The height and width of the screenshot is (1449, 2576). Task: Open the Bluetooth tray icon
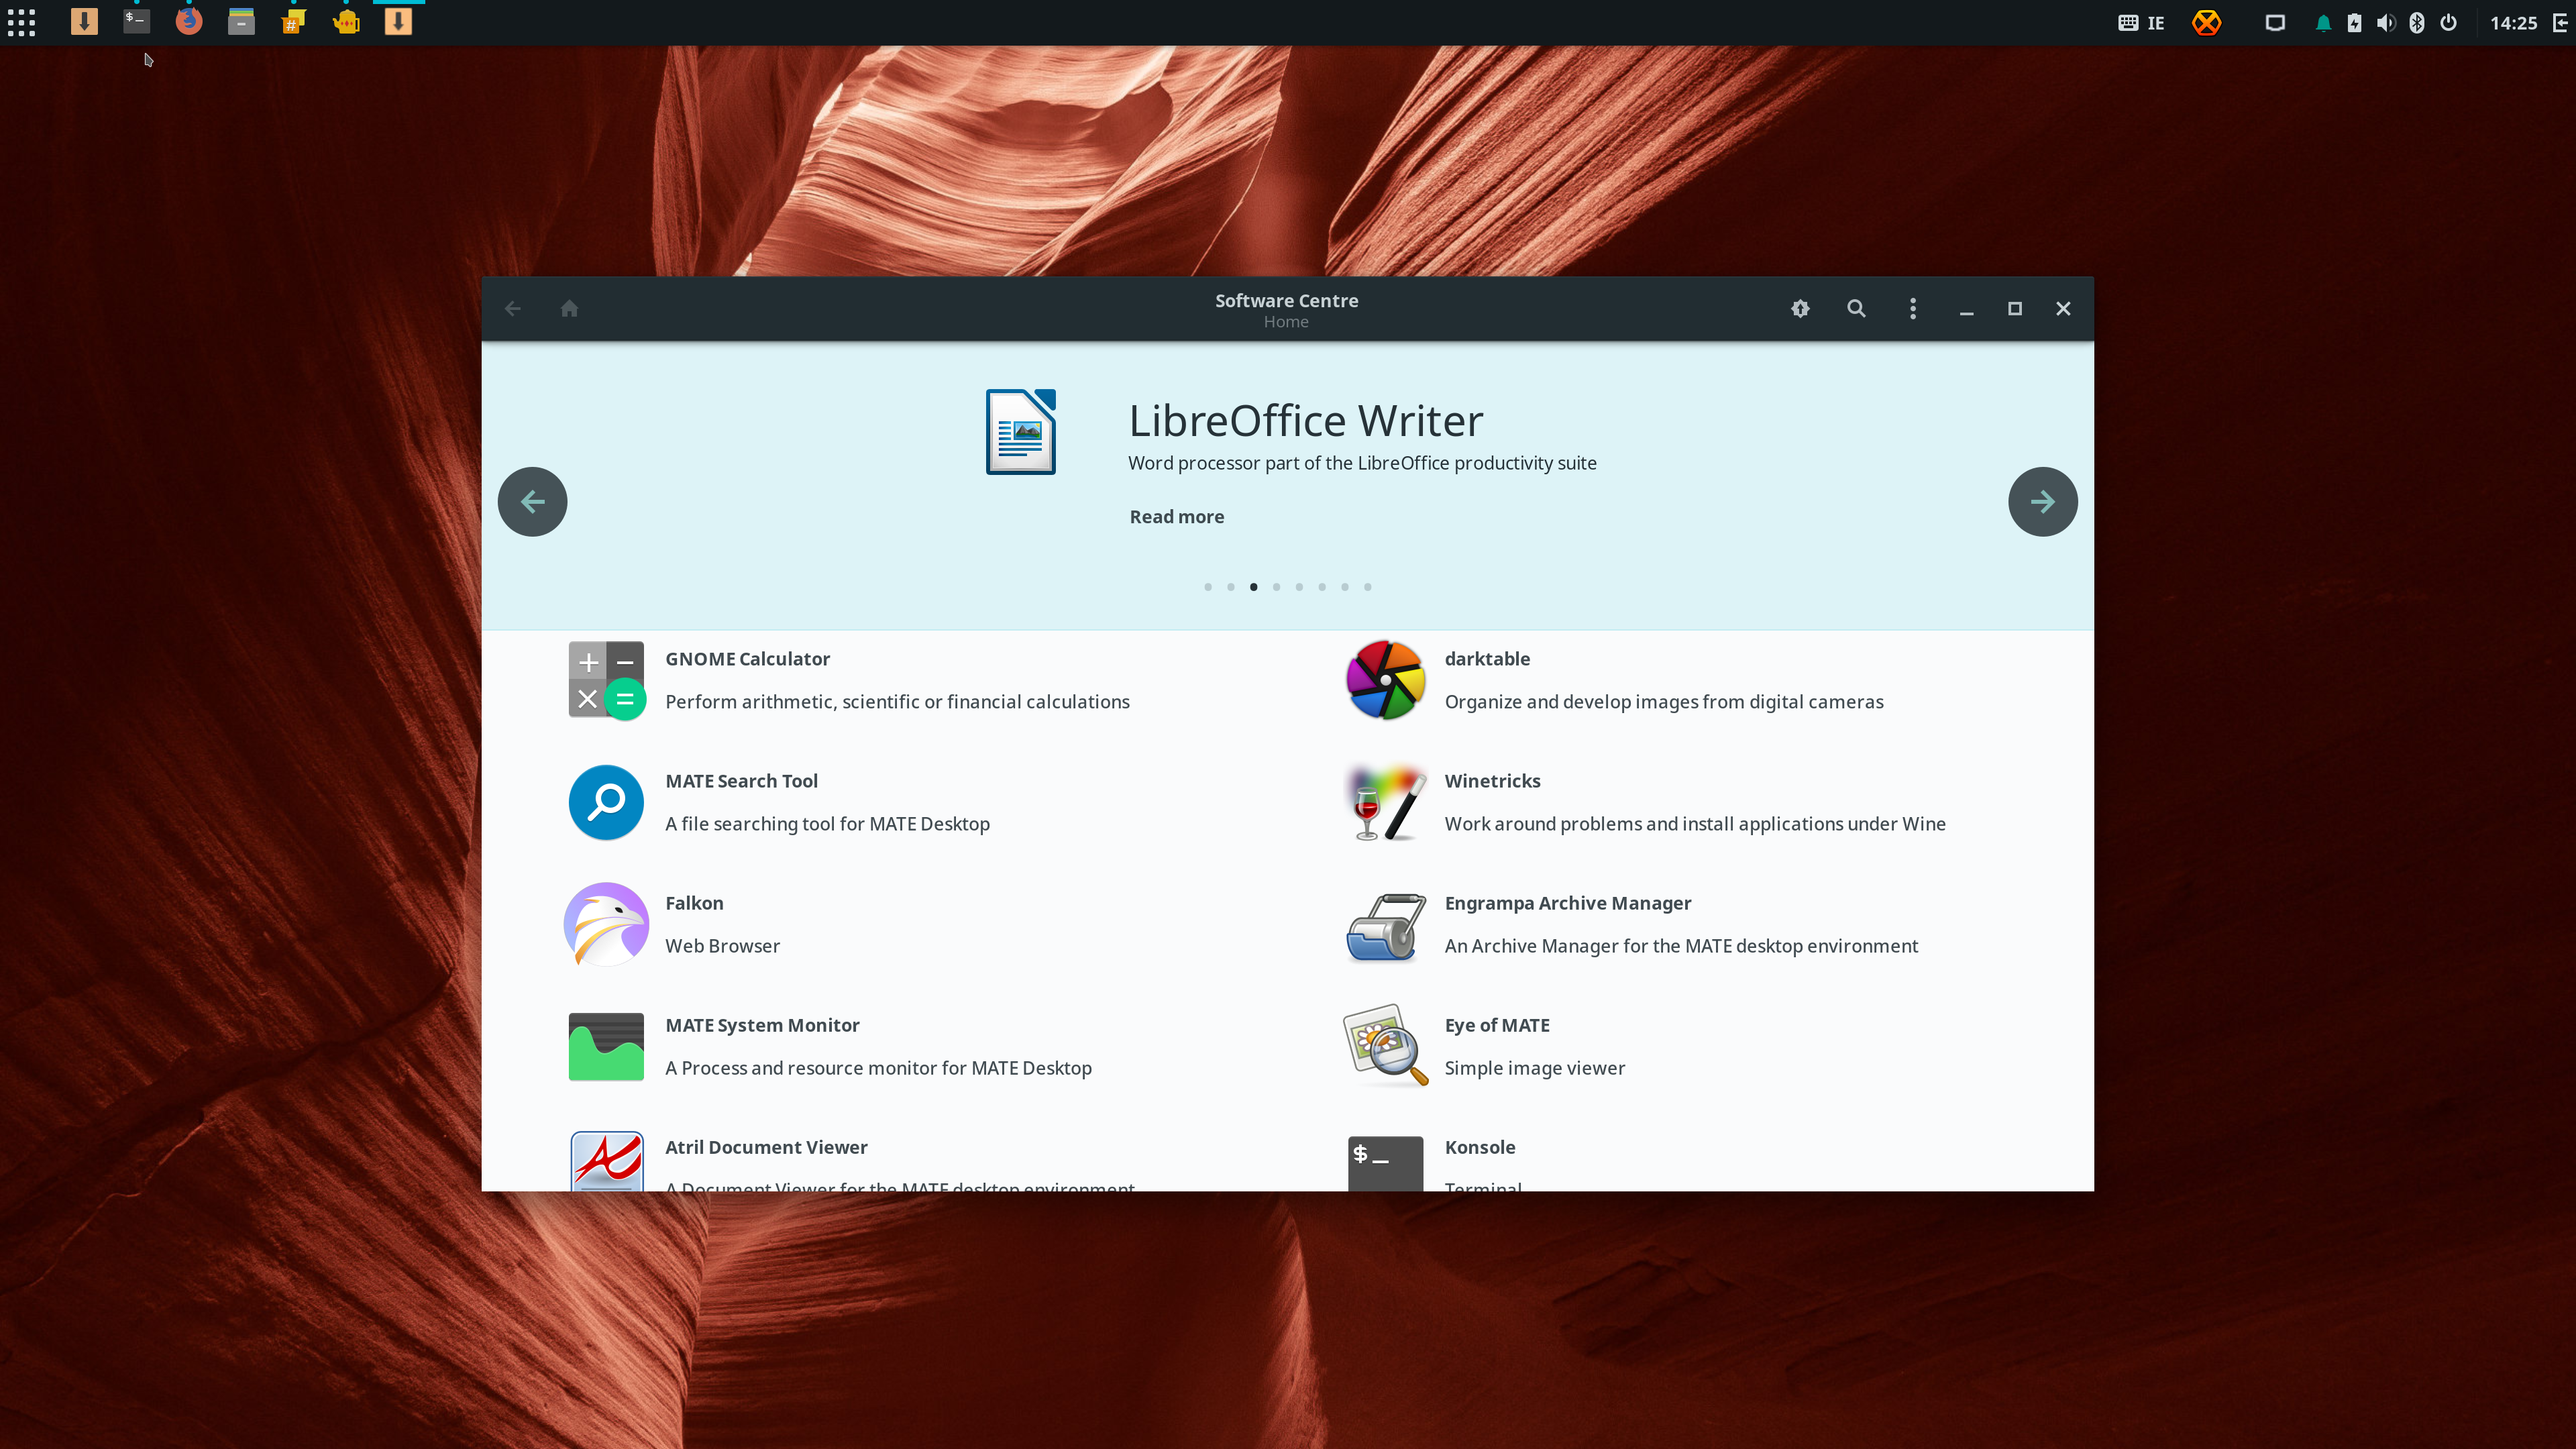(2417, 22)
